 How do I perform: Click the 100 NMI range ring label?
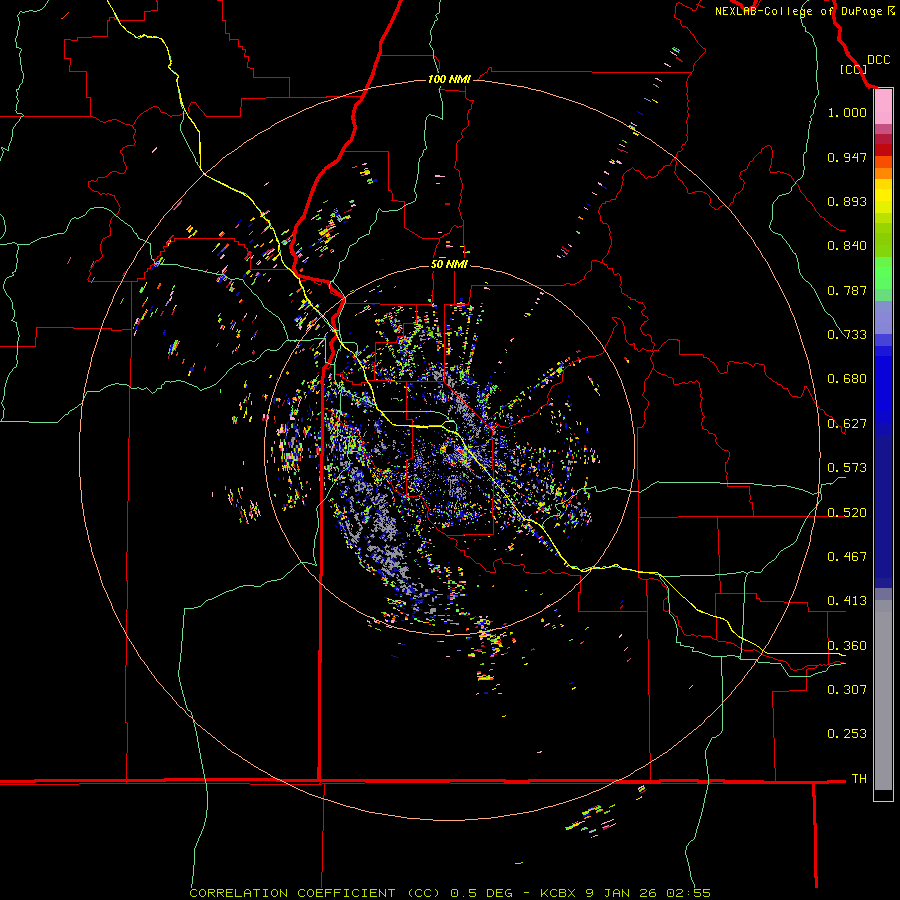(x=449, y=79)
